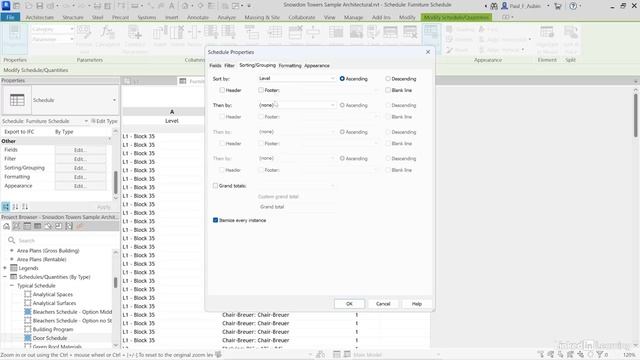640x360 pixels.
Task: Select Ascending for first Then by row
Action: [x=342, y=105]
